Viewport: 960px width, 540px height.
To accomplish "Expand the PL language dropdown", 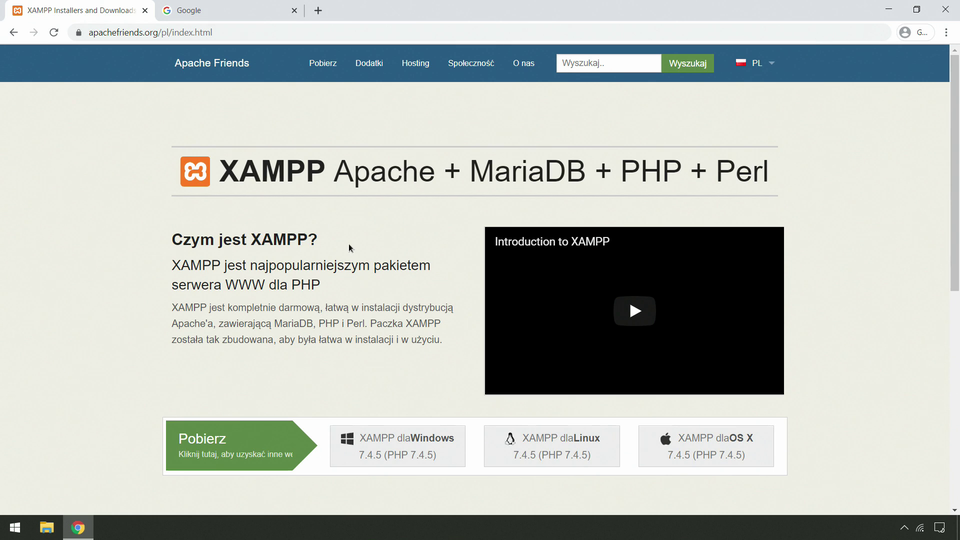I will click(x=756, y=63).
